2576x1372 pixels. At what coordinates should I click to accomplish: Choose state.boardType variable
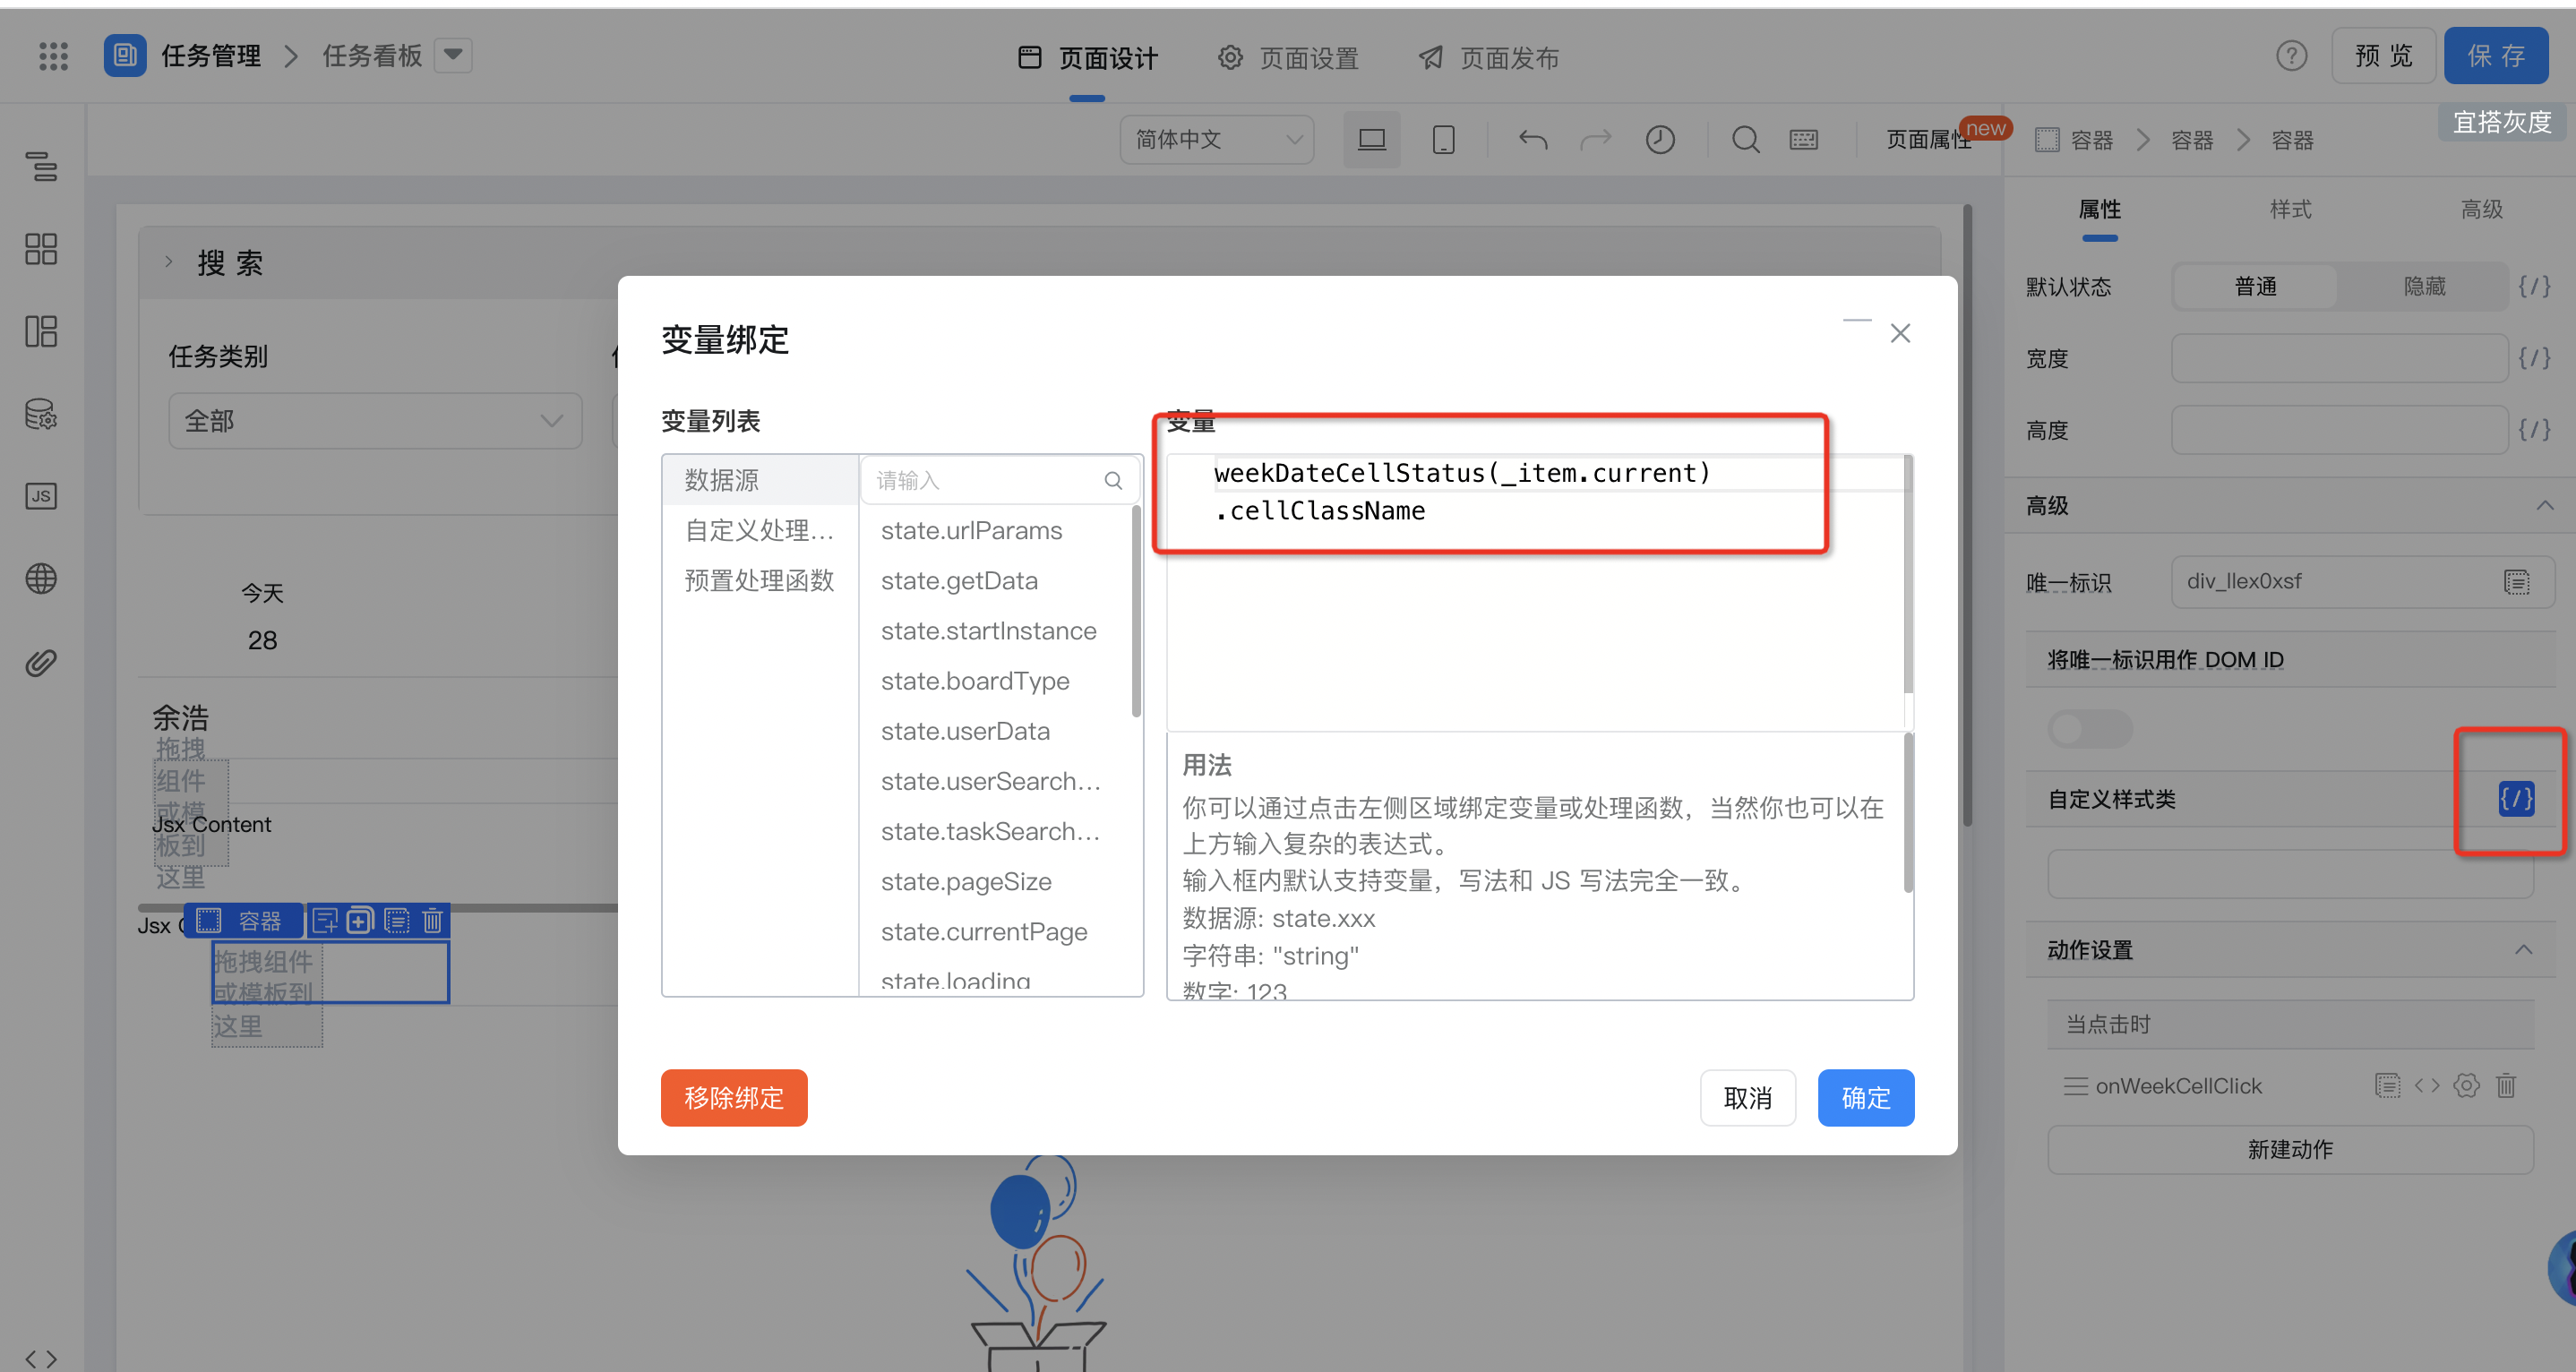tap(975, 680)
